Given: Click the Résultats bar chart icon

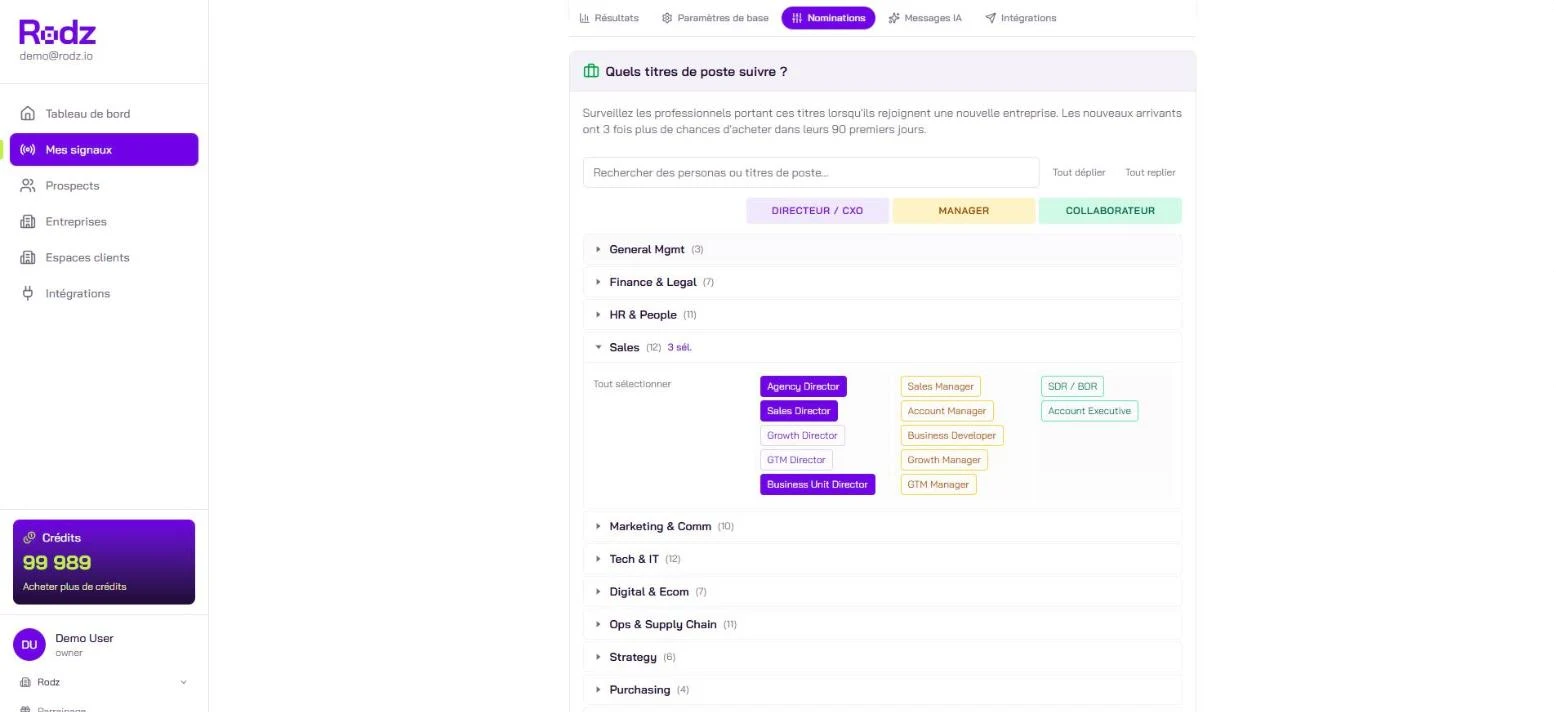Looking at the screenshot, I should coord(585,18).
